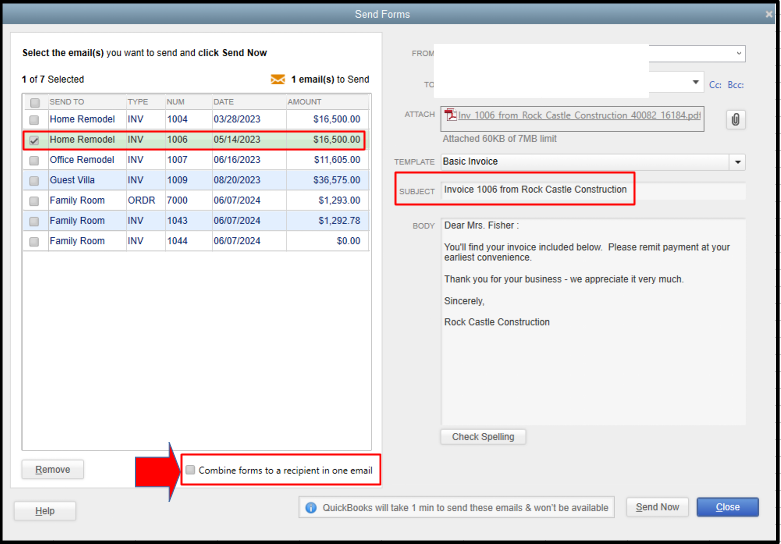Click the Rock Castle Construction signature line

click(497, 322)
